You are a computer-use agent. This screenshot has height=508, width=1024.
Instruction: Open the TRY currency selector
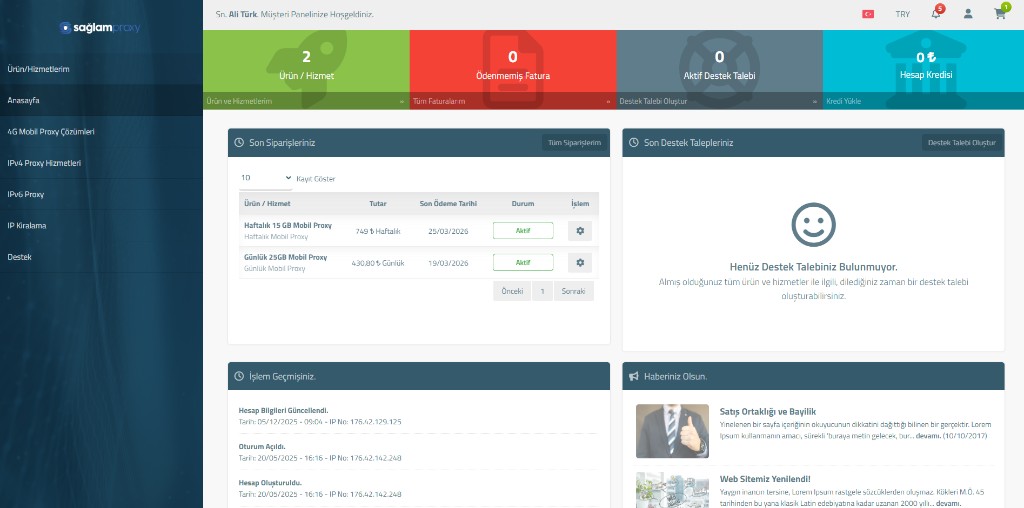tap(902, 14)
